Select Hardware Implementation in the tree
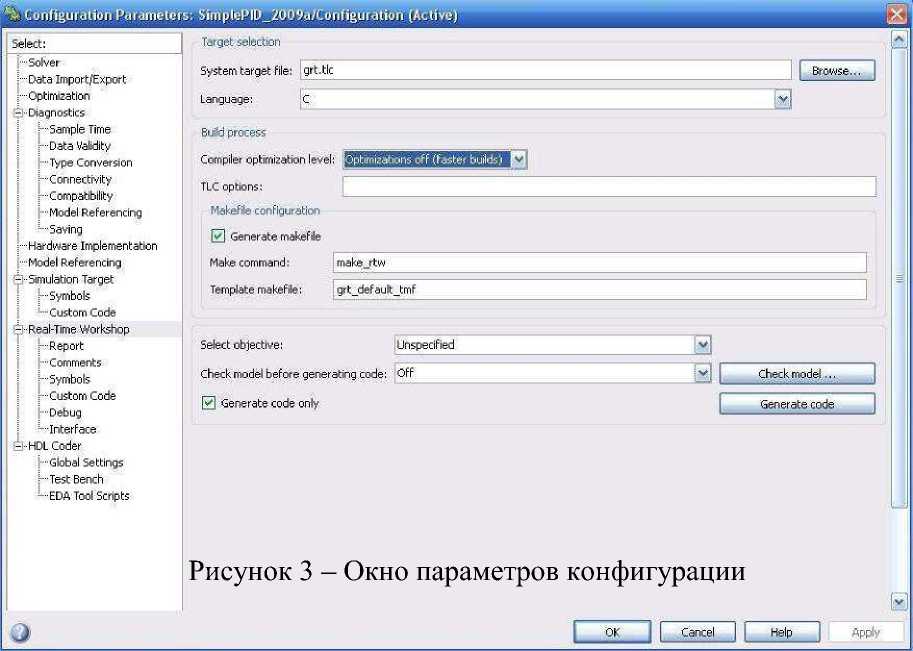Viewport: 913px width, 651px height. [93, 246]
